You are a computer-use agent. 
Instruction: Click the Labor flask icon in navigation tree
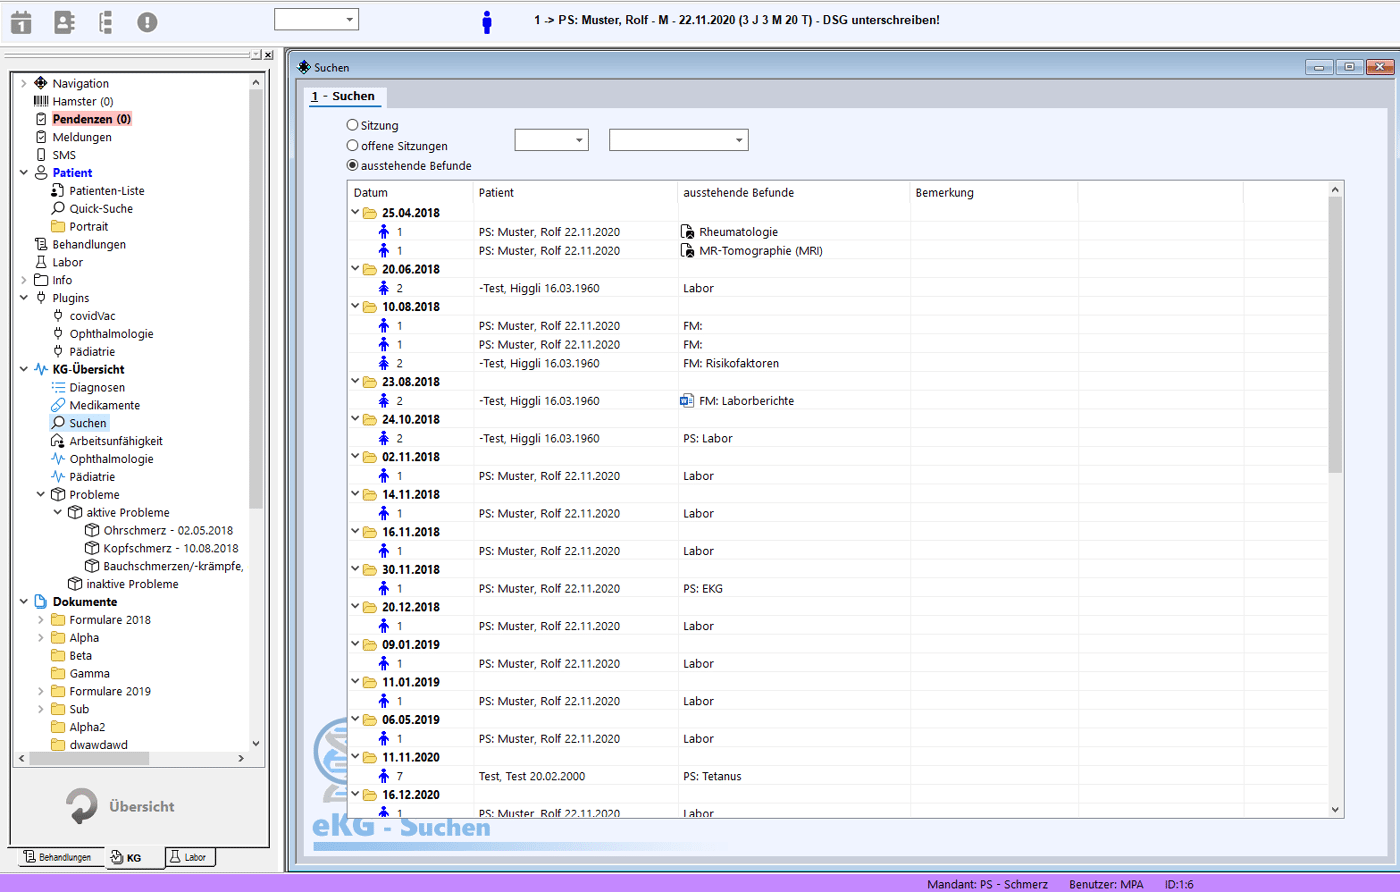[41, 262]
